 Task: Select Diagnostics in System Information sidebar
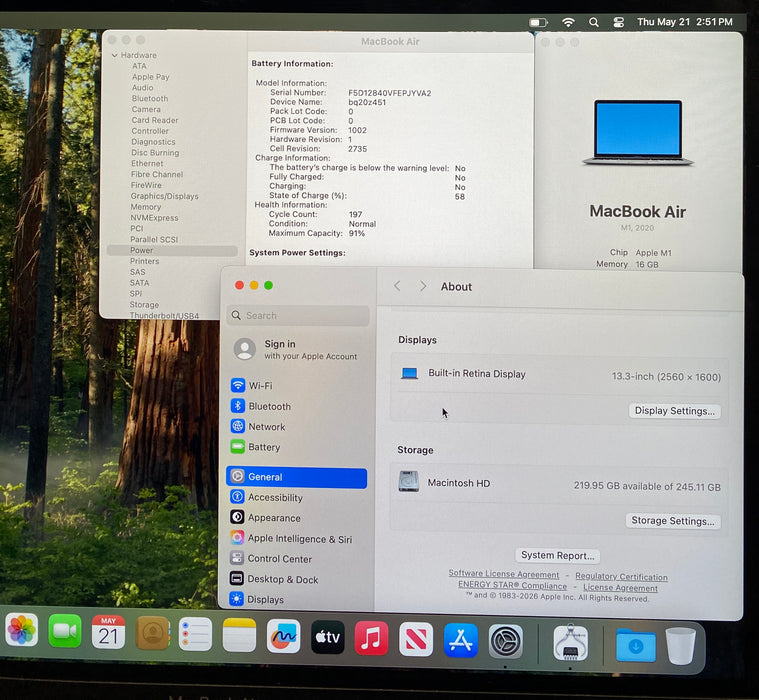tap(153, 142)
